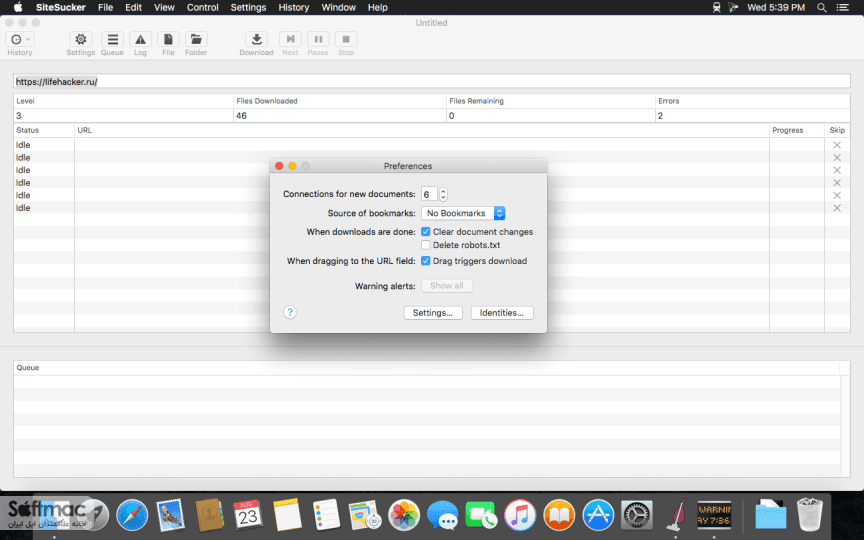Click the File toolbar icon

168,39
